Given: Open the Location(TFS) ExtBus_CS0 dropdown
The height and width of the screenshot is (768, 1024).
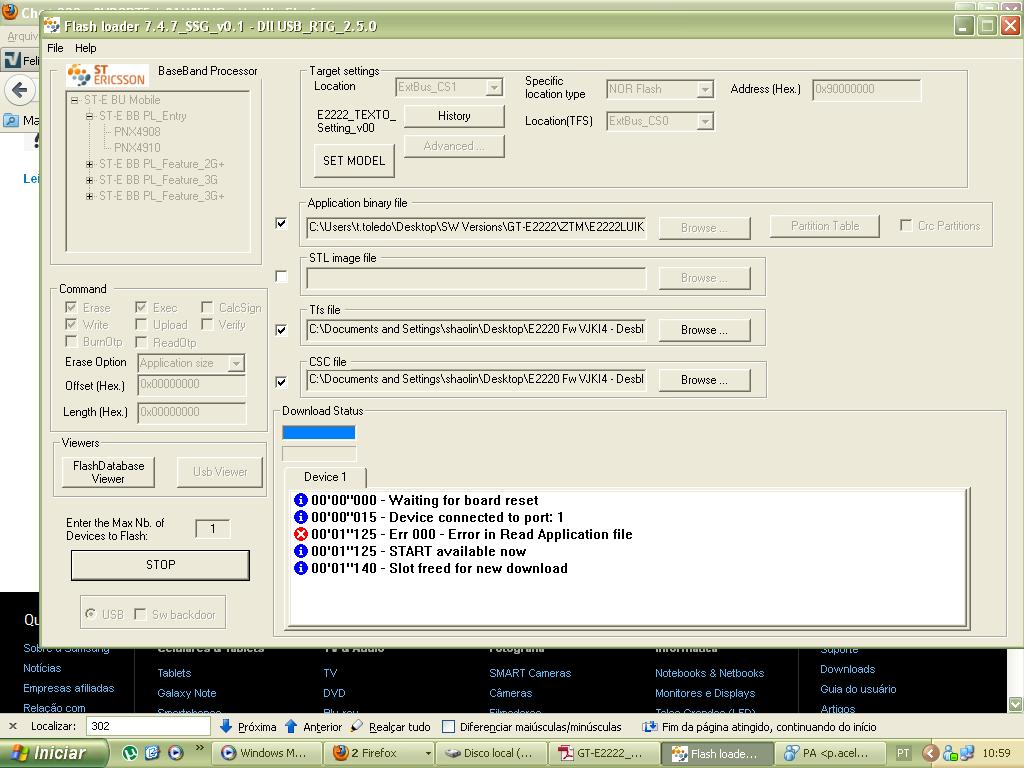Looking at the screenshot, I should pyautogui.click(x=705, y=121).
